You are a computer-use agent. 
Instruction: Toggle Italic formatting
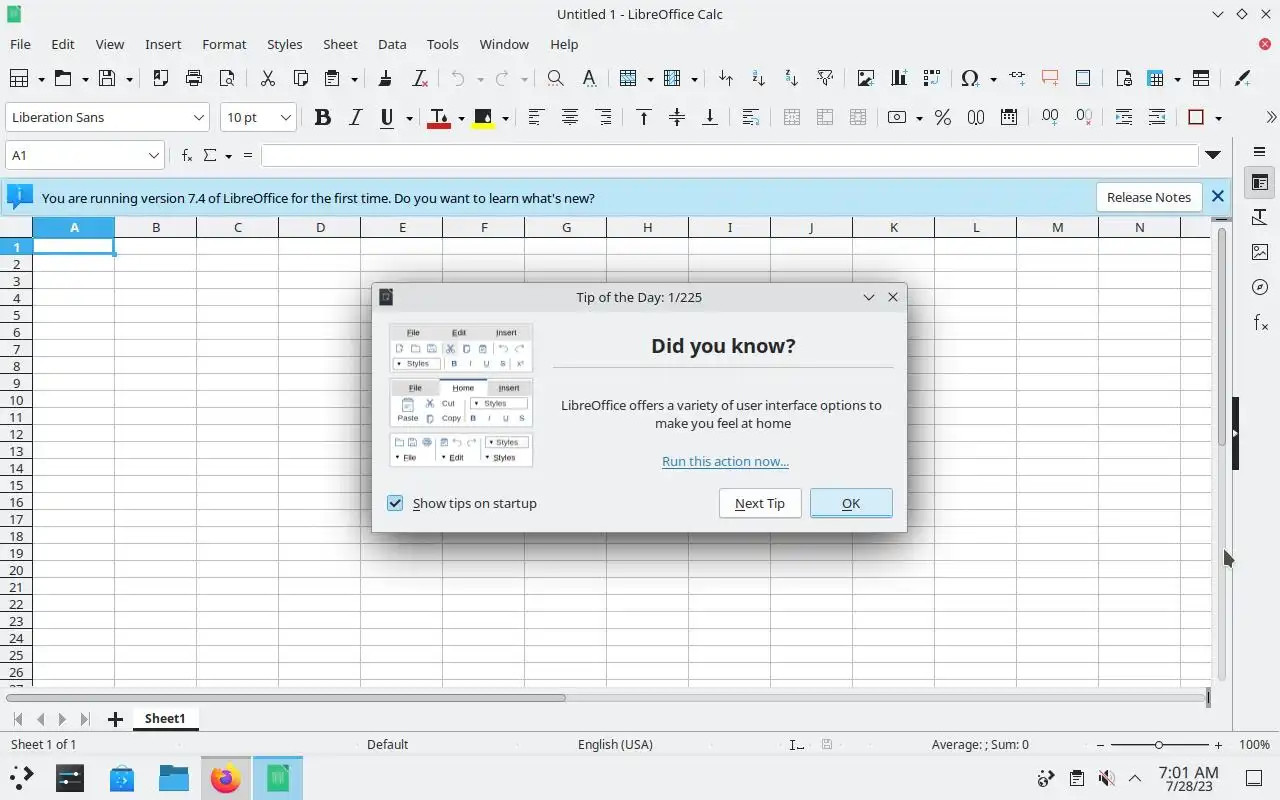pyautogui.click(x=354, y=117)
